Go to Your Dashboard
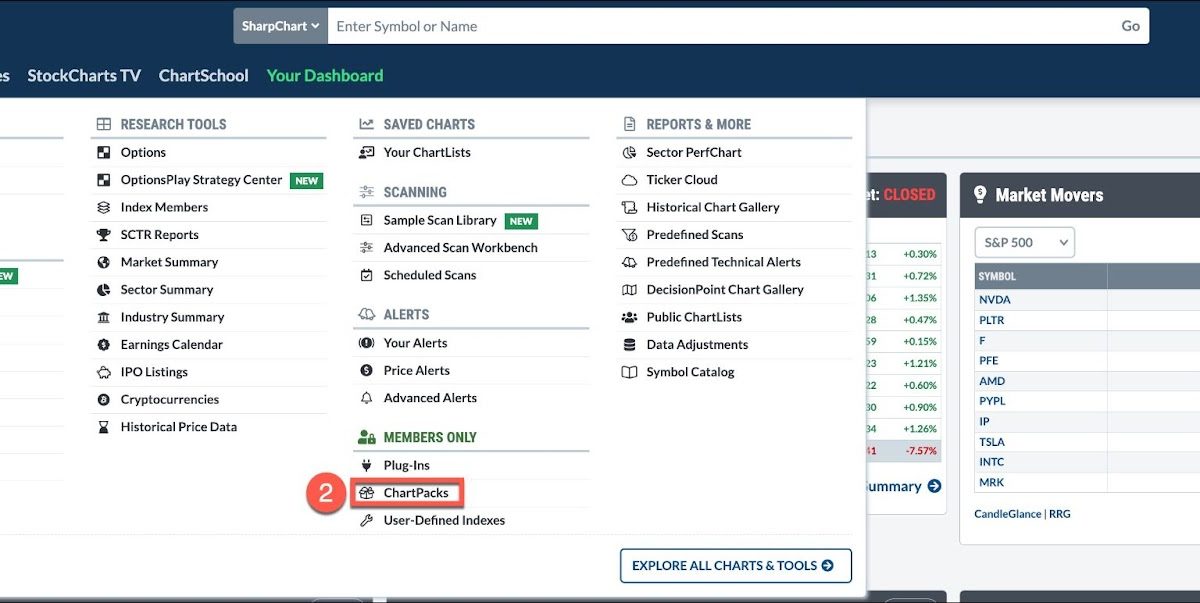This screenshot has width=1200, height=603. (x=325, y=75)
